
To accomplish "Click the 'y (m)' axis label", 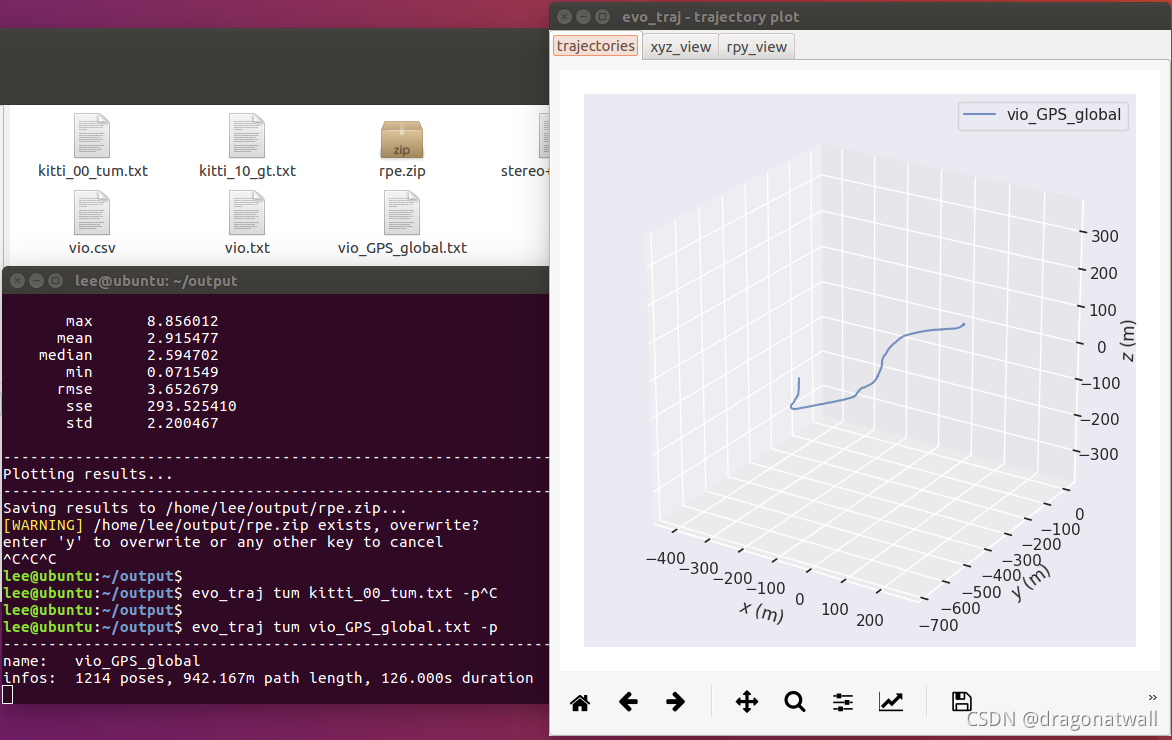I will click(x=1030, y=582).
